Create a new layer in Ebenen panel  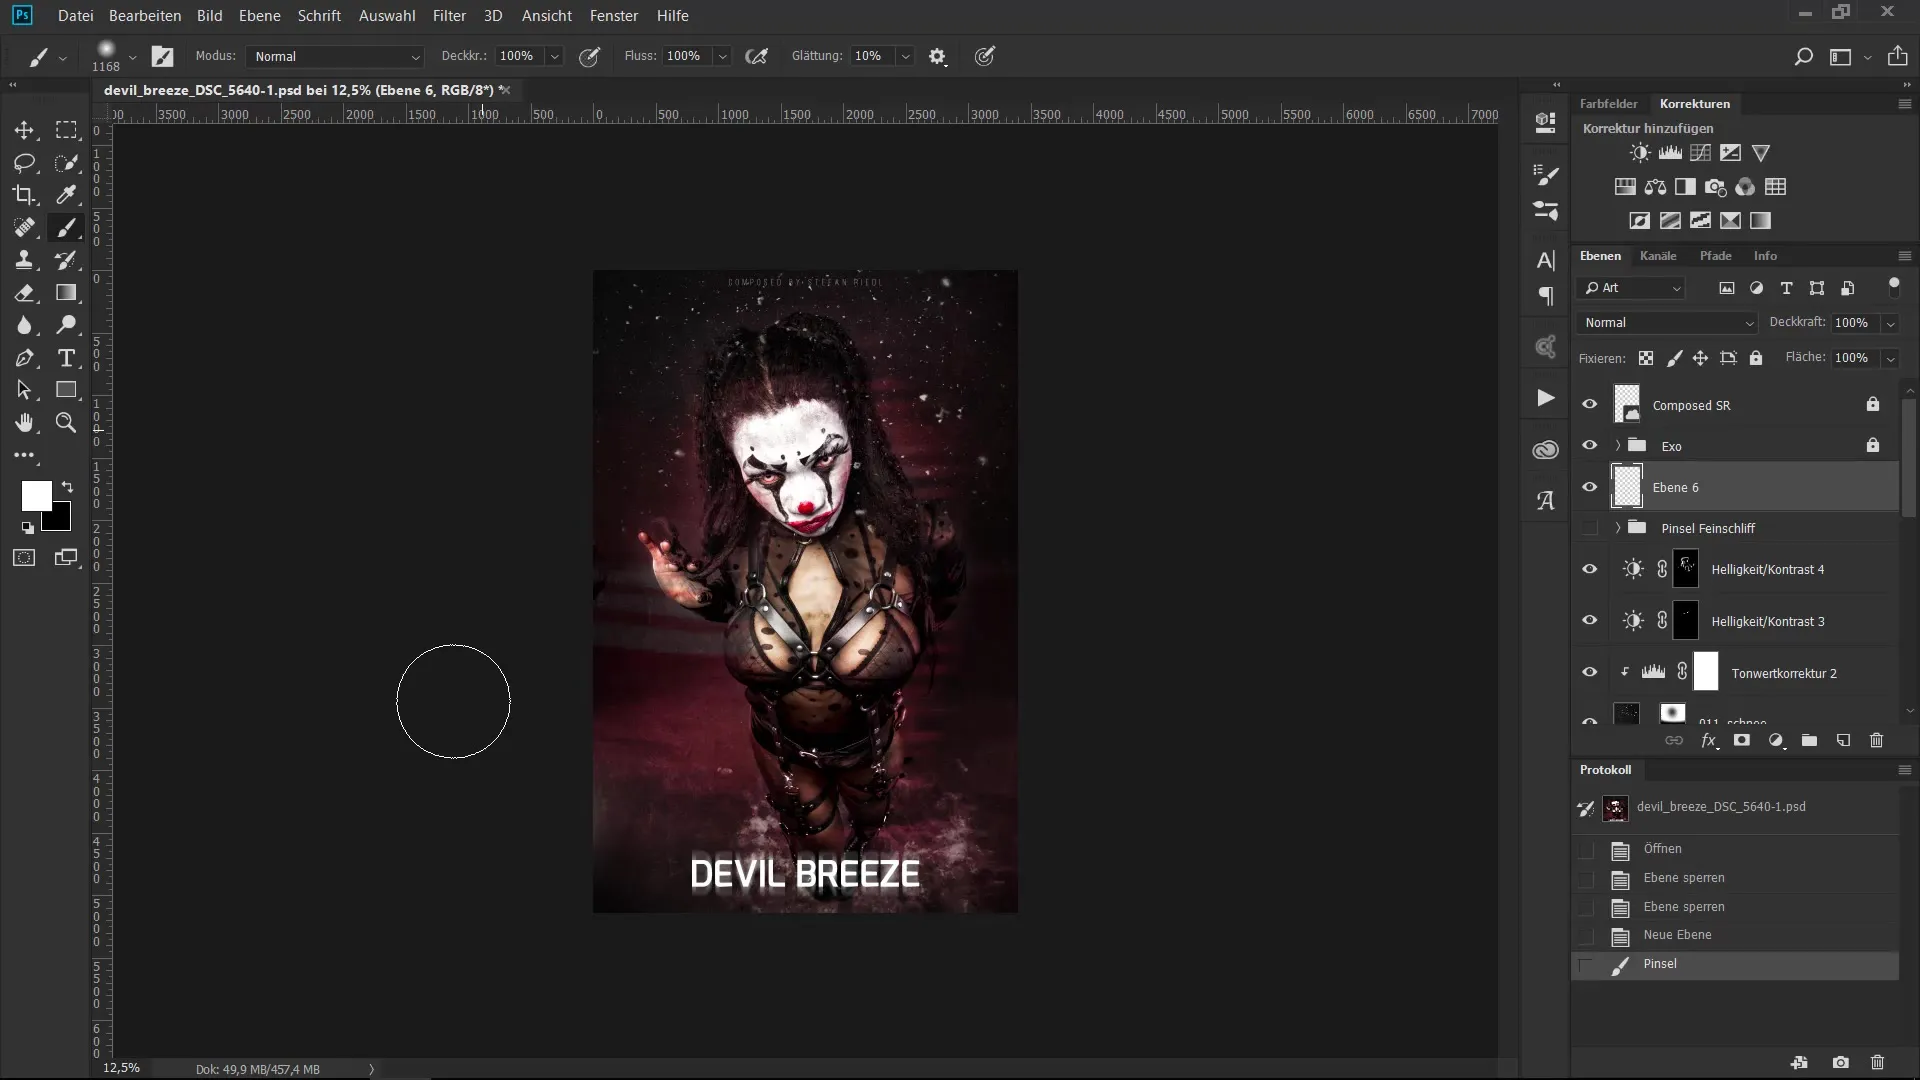tap(1843, 741)
